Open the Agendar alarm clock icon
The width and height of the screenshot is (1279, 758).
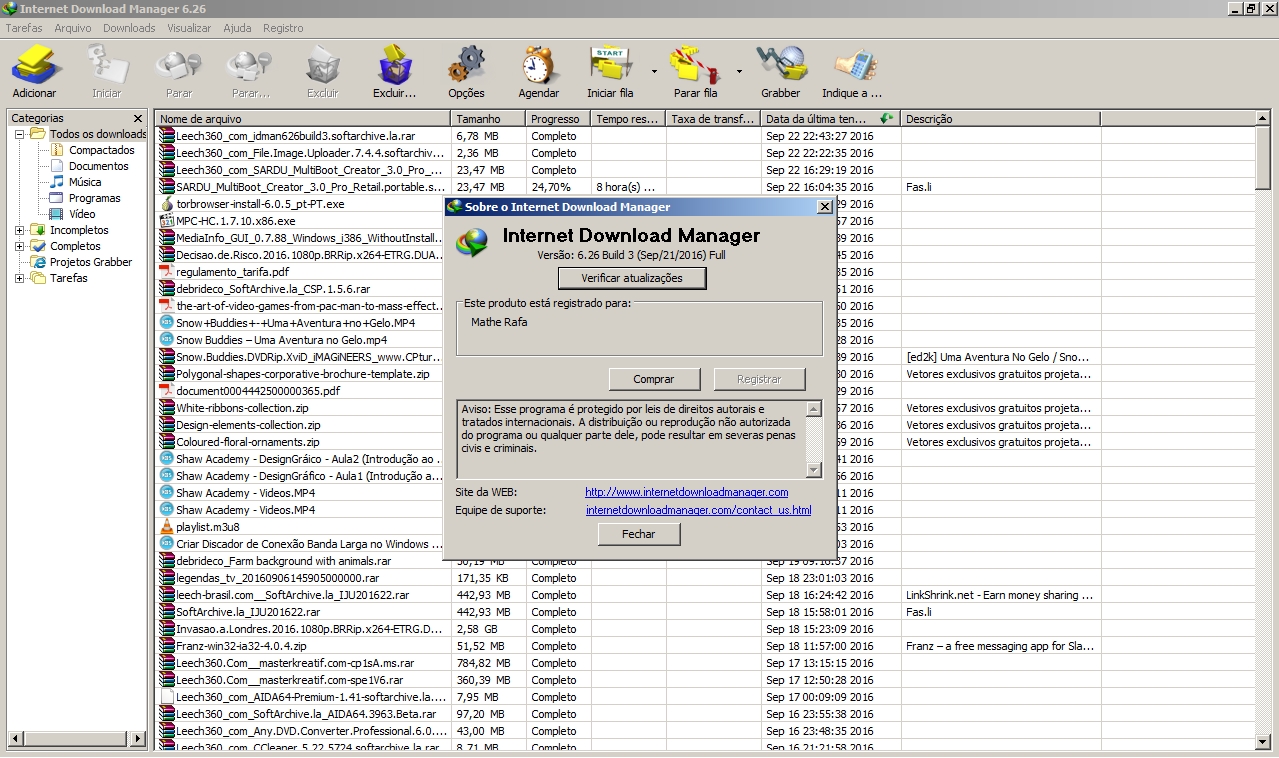coord(538,66)
